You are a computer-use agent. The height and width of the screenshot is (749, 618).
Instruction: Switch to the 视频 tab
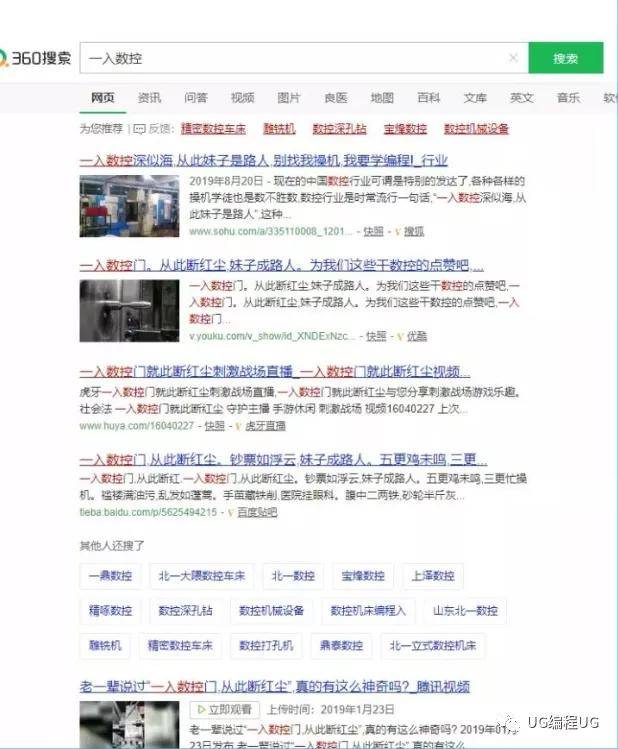242,98
